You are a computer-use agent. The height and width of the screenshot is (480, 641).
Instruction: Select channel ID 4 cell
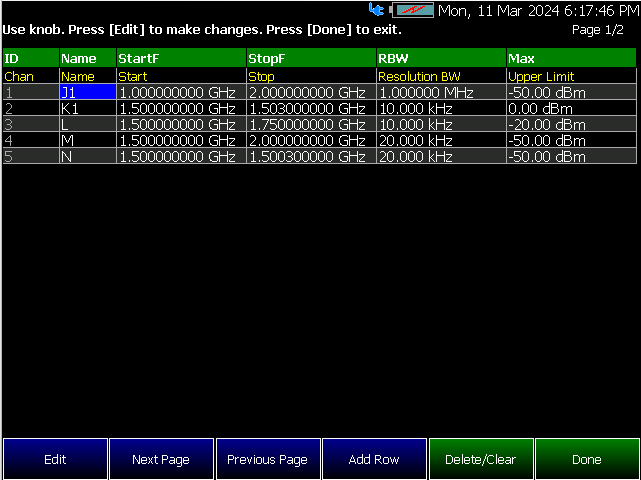pos(31,140)
